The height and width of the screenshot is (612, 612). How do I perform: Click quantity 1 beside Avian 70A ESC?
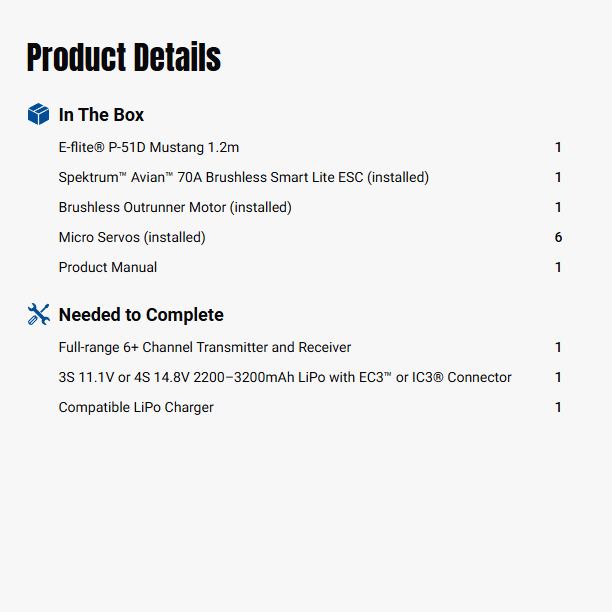click(x=558, y=177)
